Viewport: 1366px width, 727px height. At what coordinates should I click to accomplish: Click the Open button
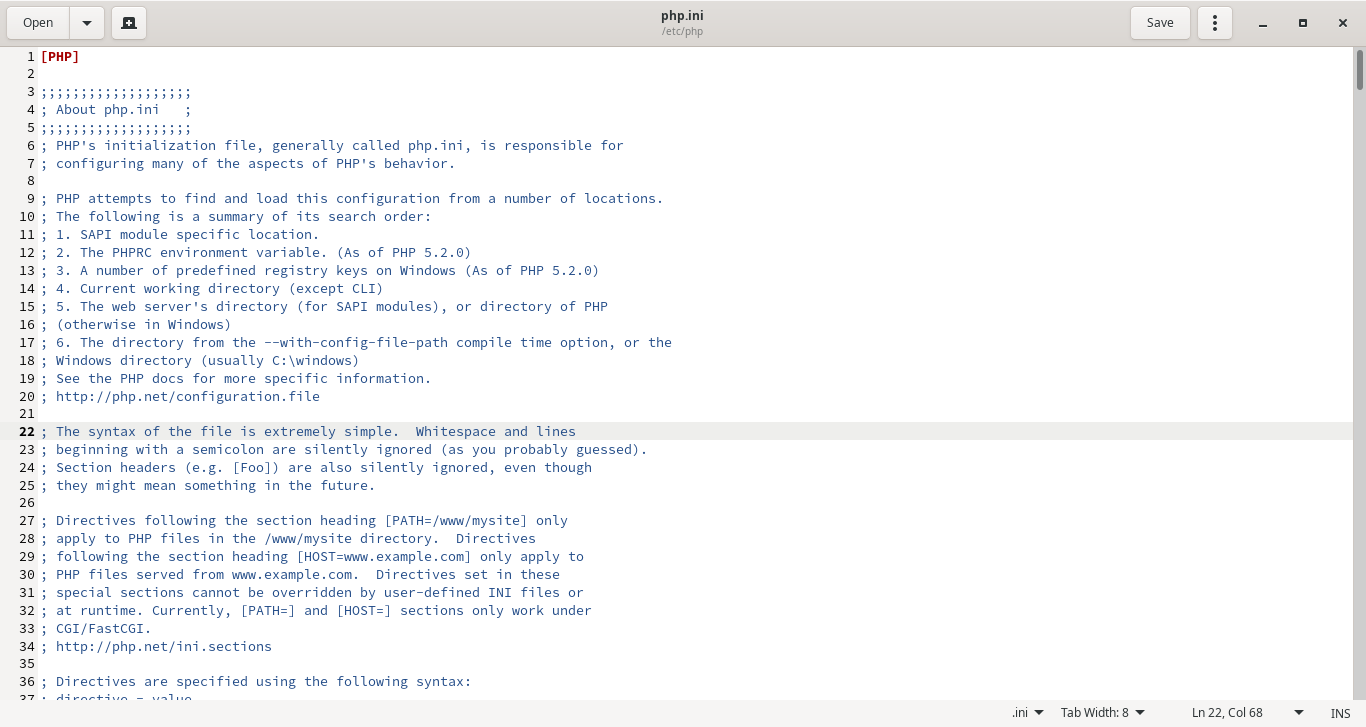point(38,22)
